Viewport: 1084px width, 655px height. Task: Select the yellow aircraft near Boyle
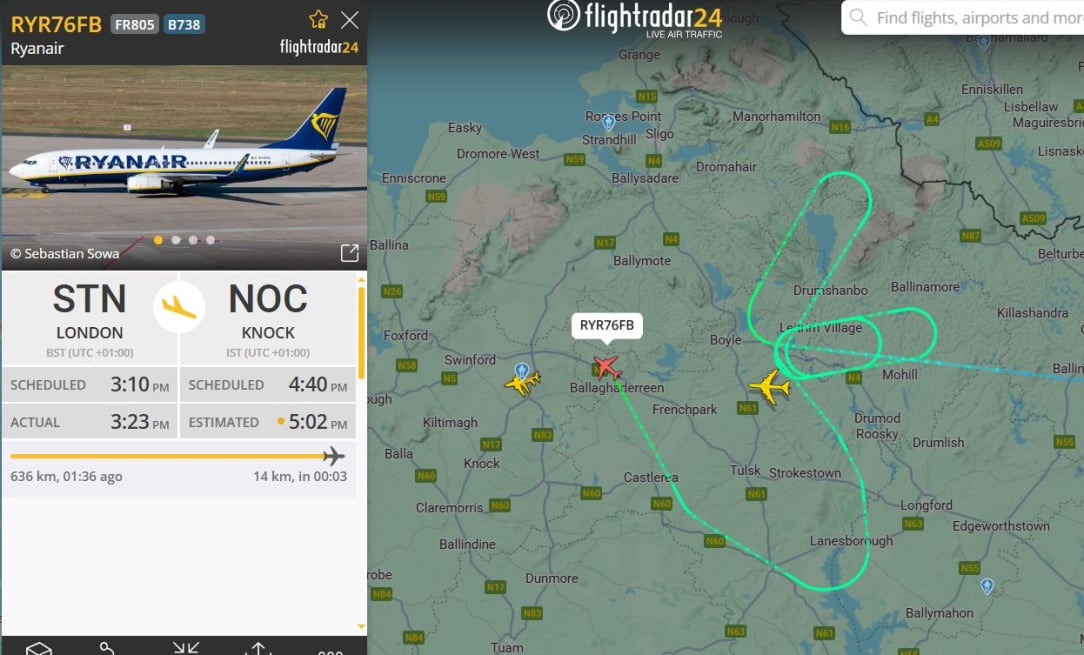click(x=770, y=387)
